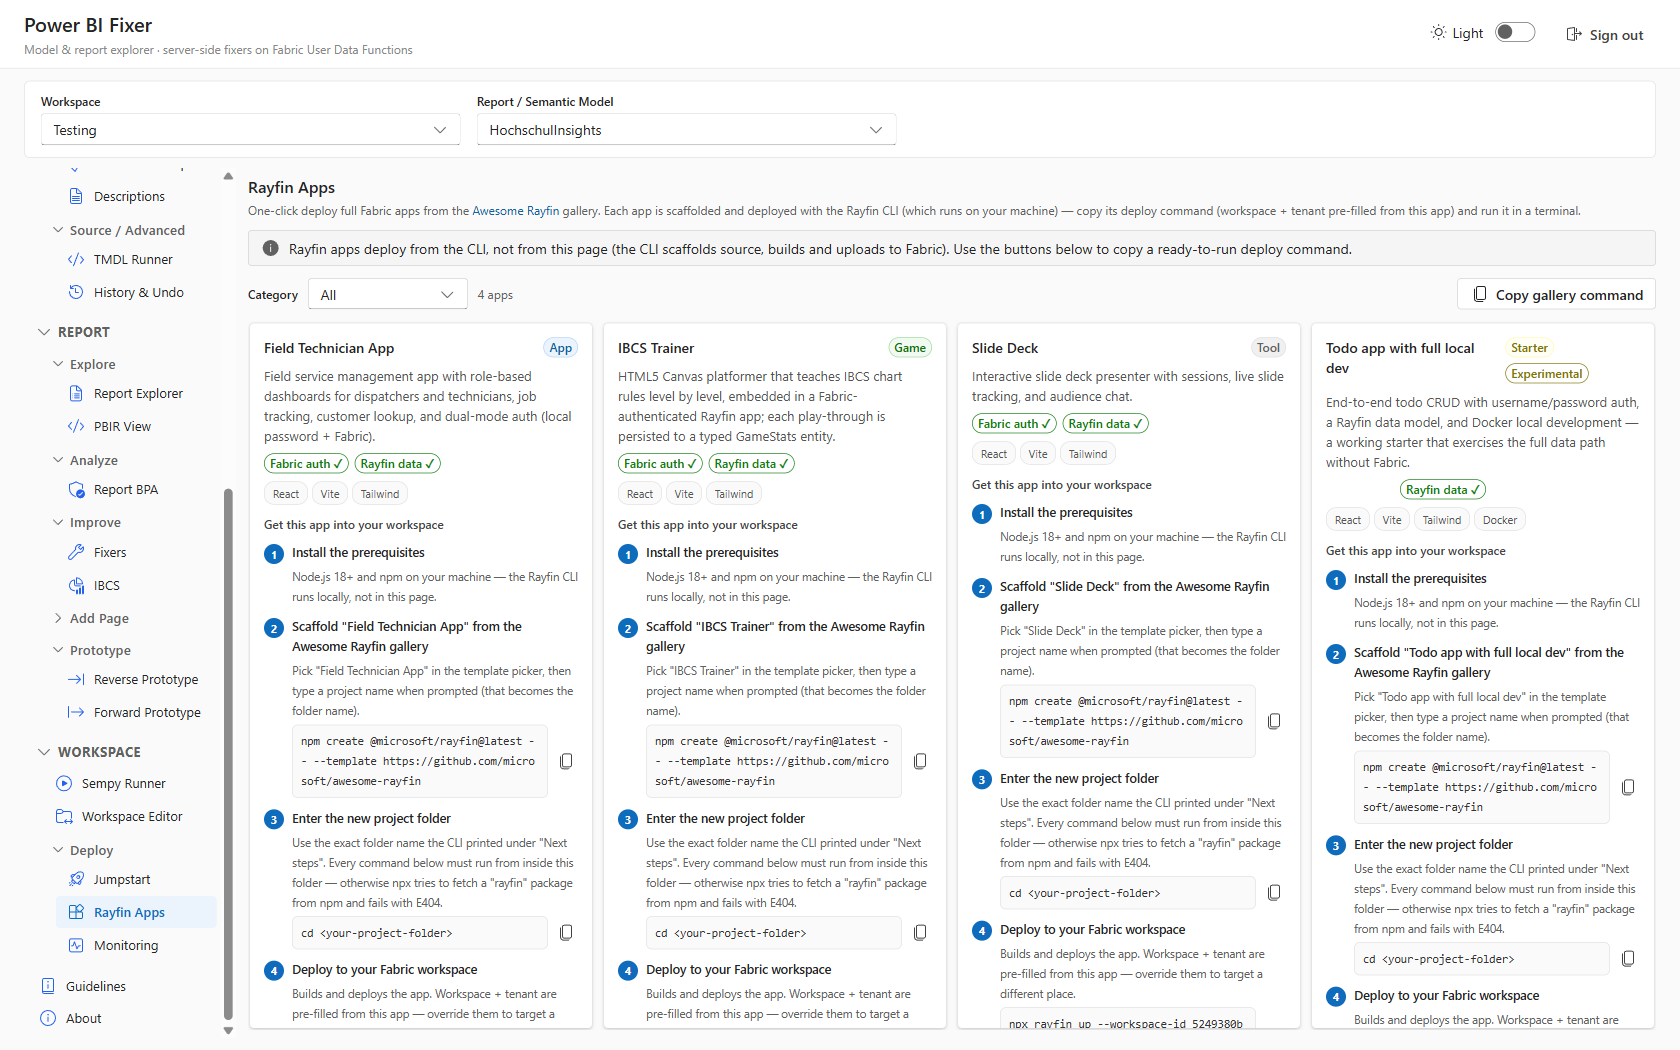1680x1050 pixels.
Task: Open Descriptions in the sidebar
Action: tap(129, 197)
